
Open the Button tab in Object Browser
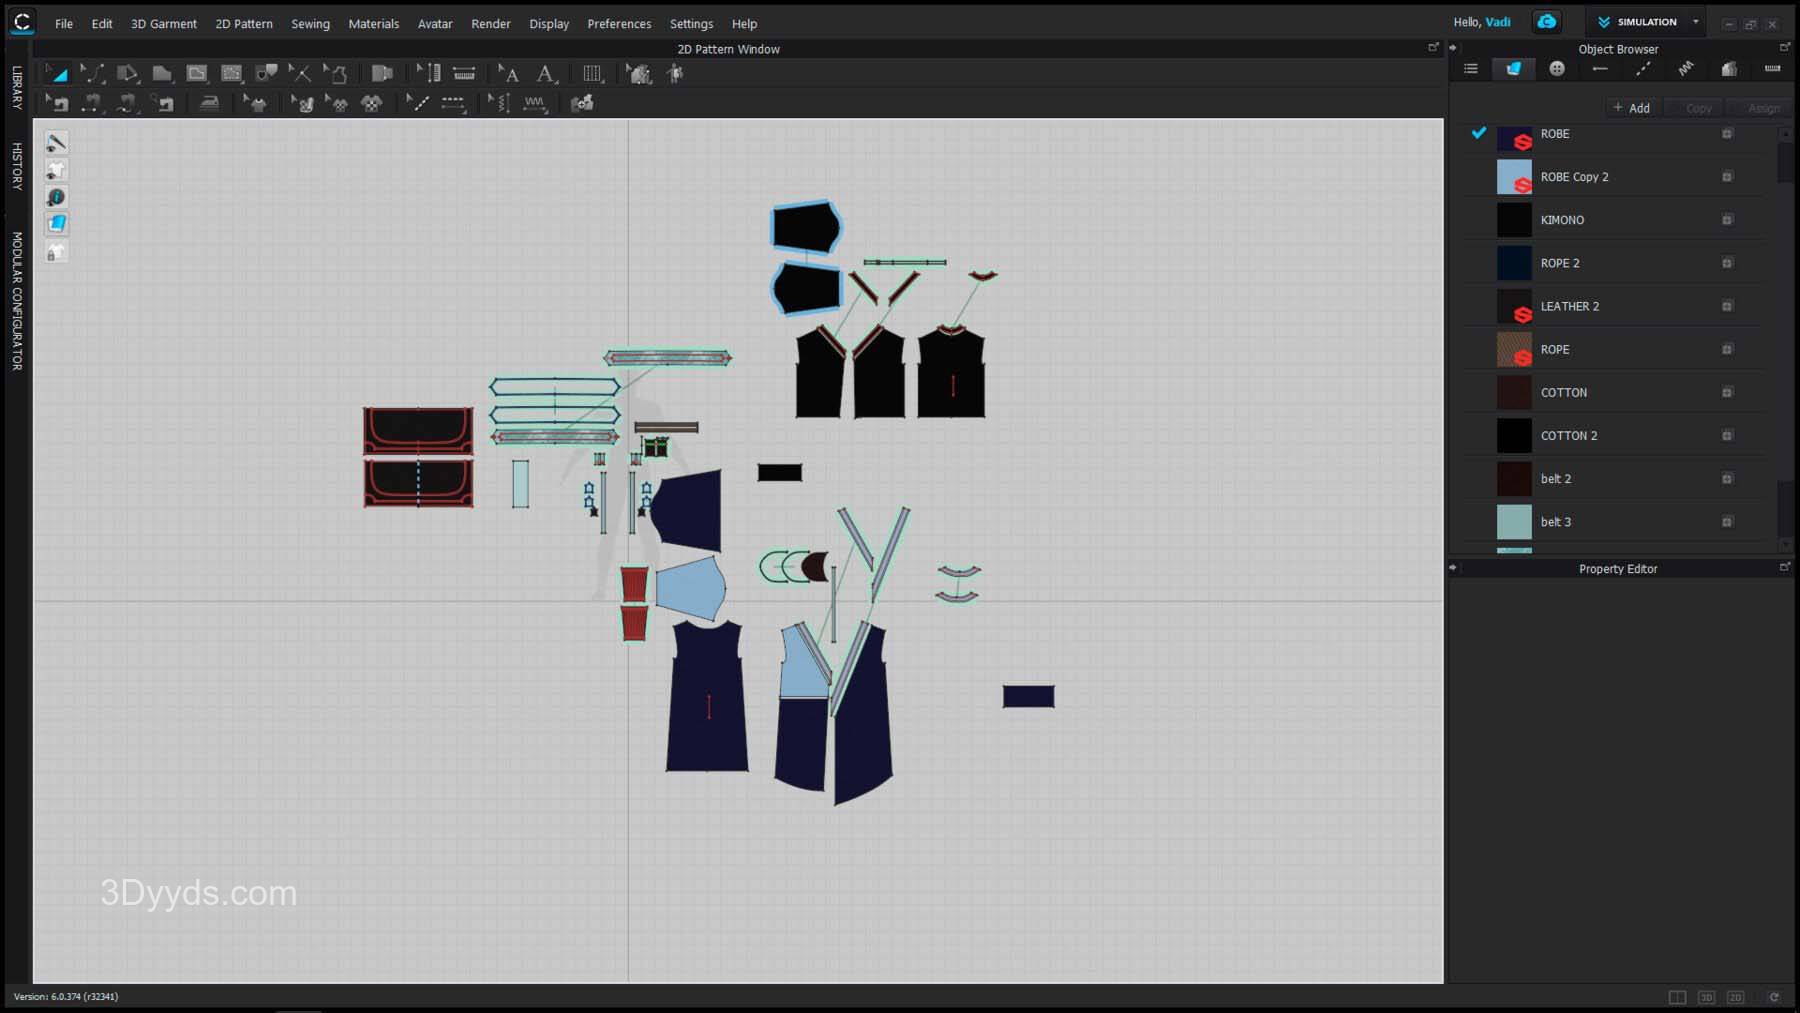click(1557, 69)
